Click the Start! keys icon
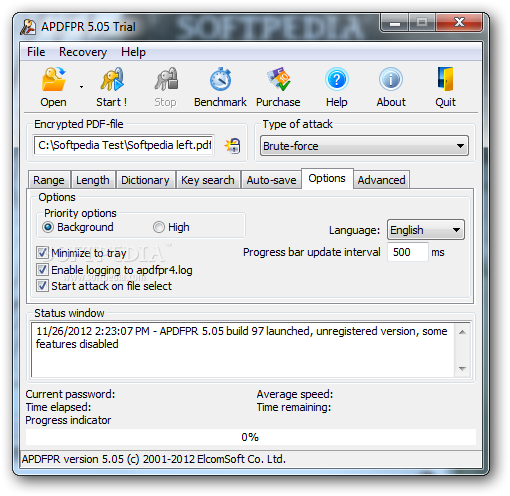The height and width of the screenshot is (496, 510). 112,79
